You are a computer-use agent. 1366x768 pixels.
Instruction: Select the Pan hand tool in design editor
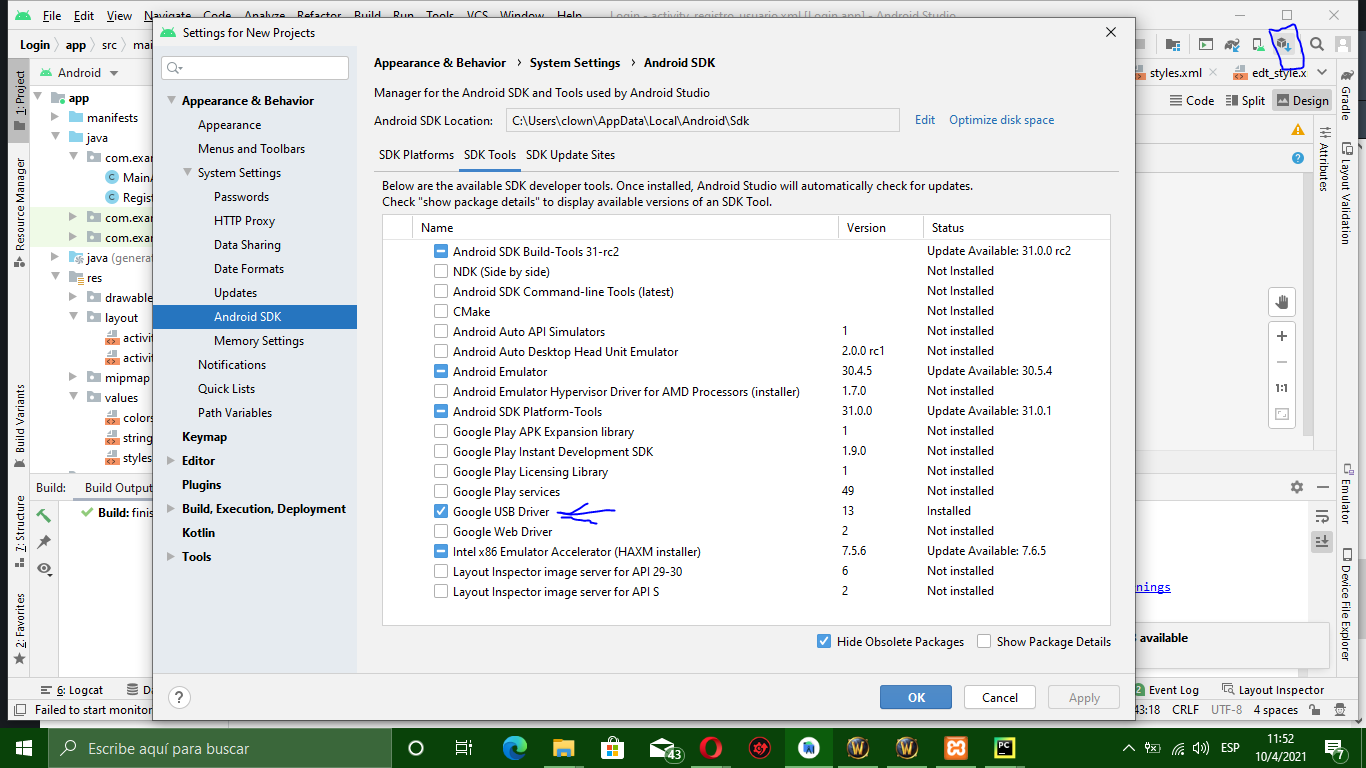1281,302
